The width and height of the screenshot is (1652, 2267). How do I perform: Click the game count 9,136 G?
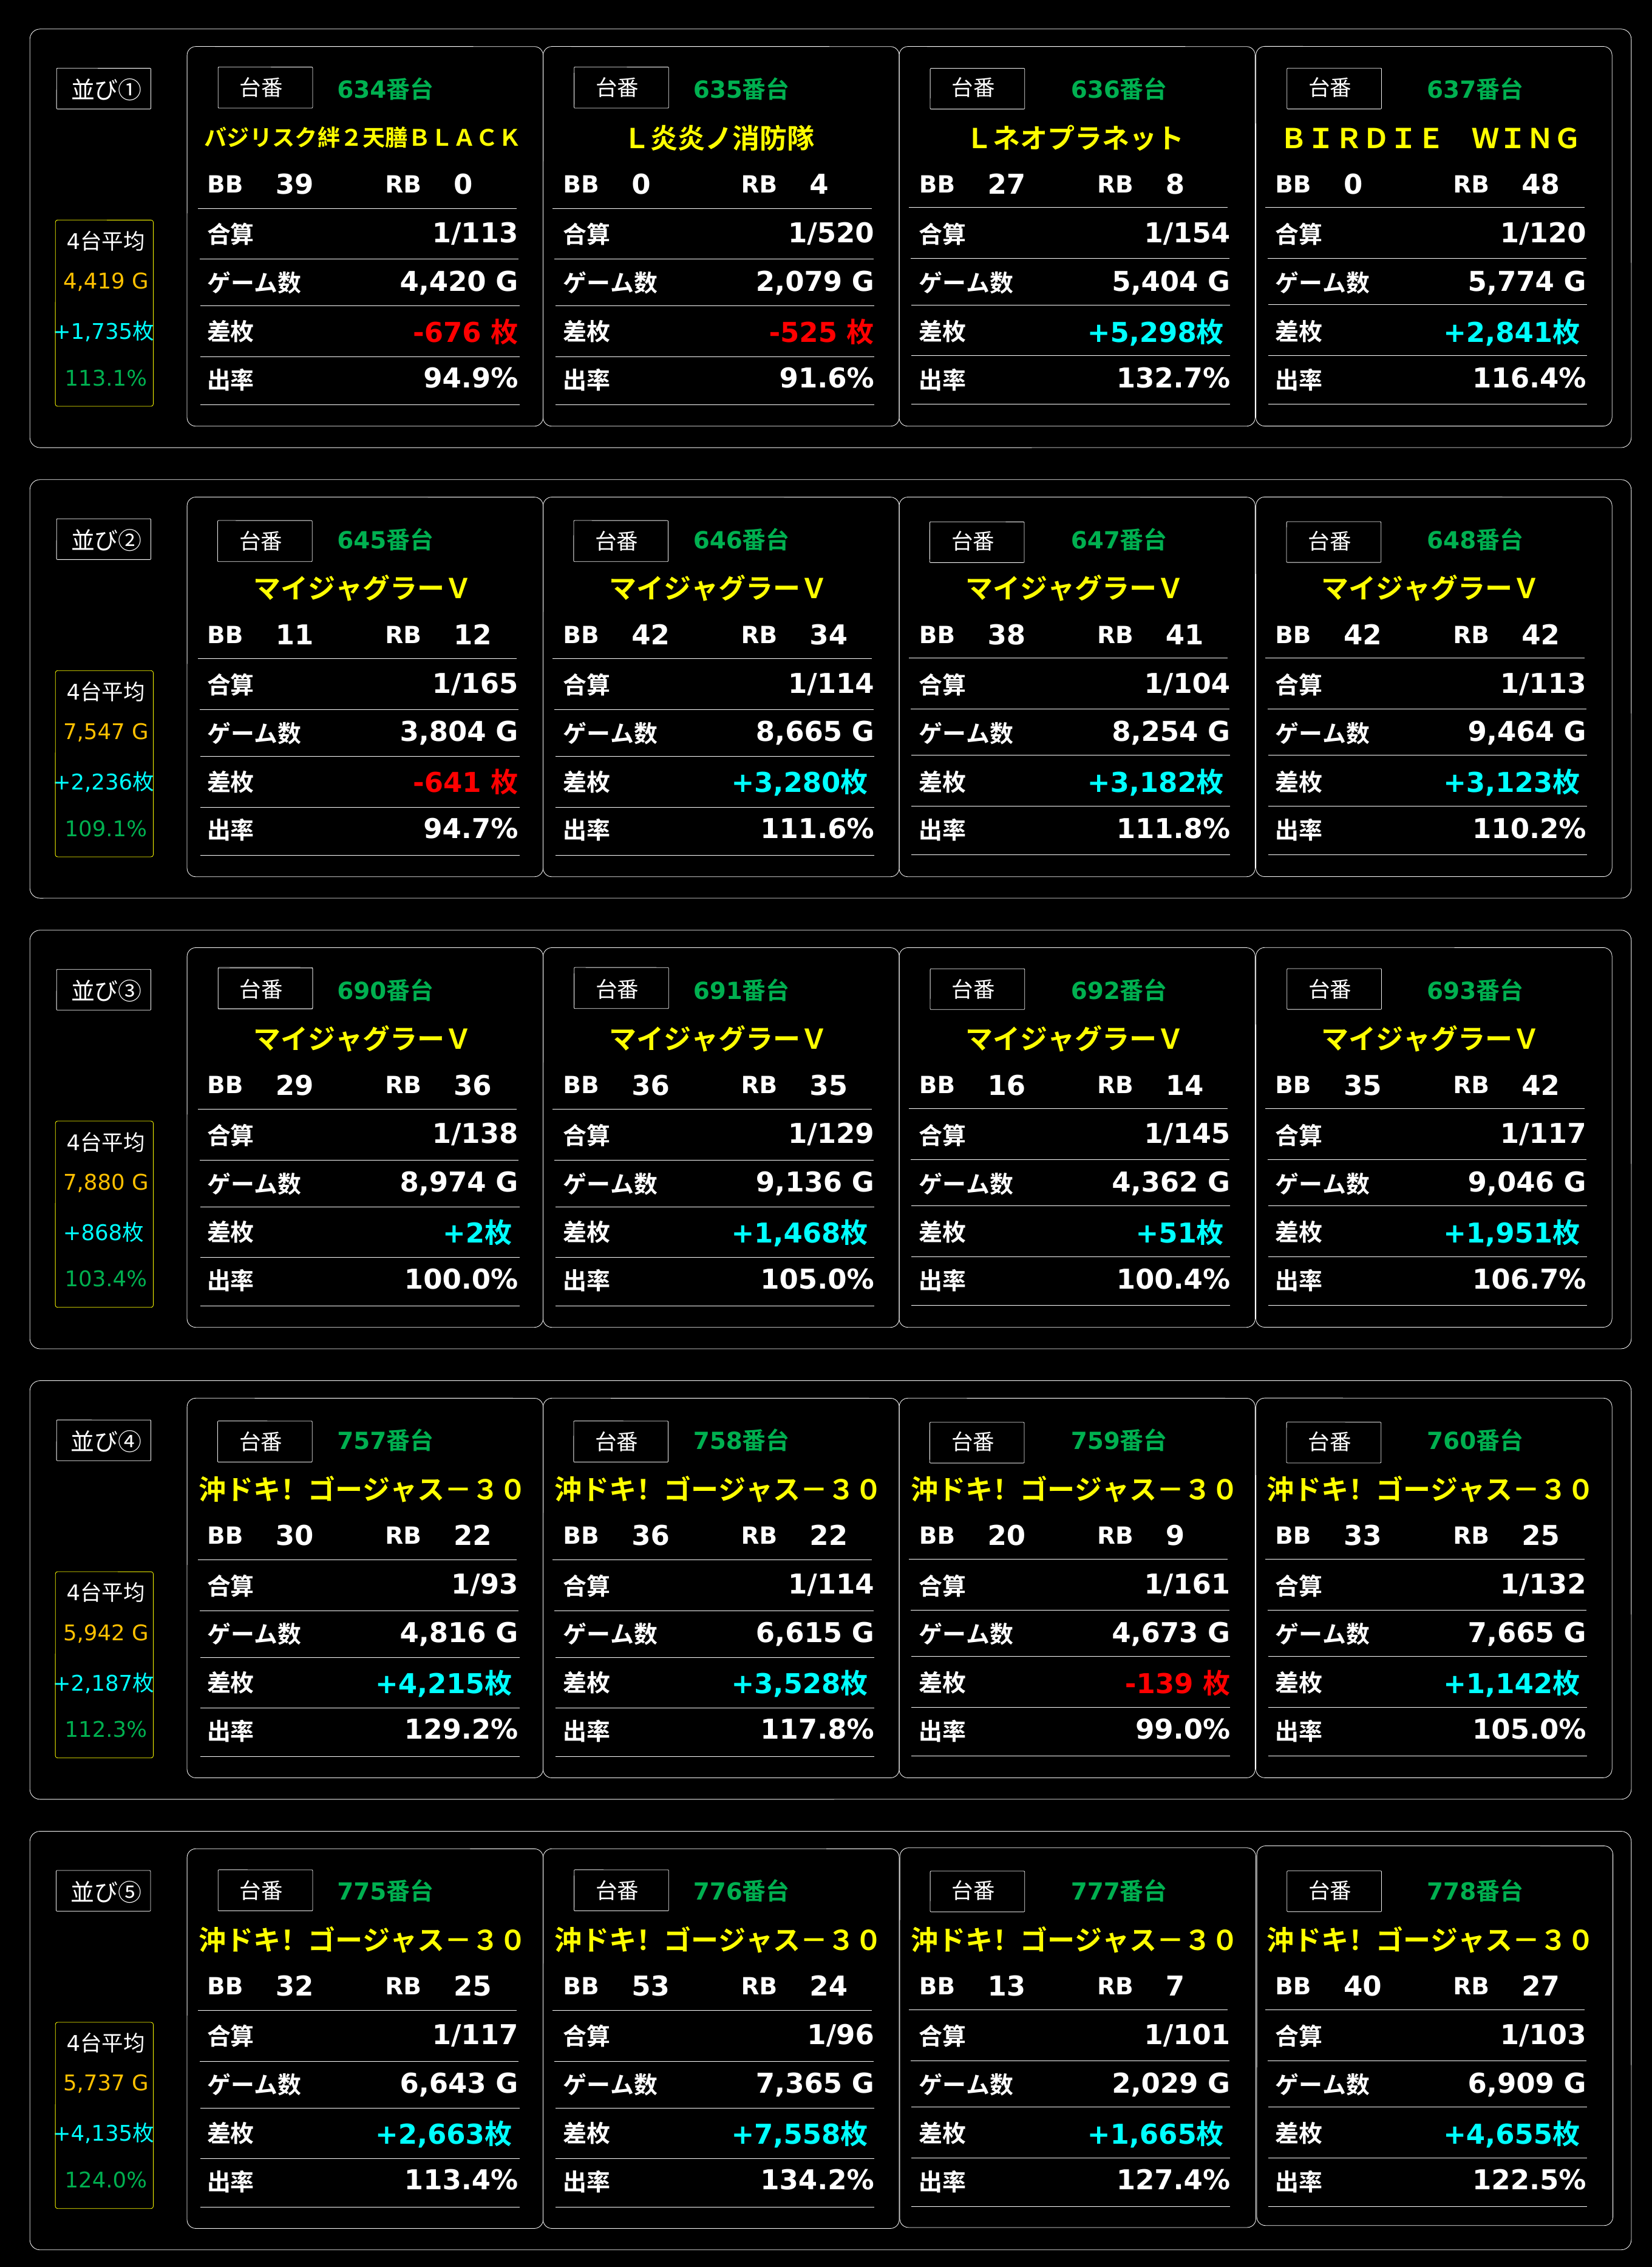(815, 1183)
